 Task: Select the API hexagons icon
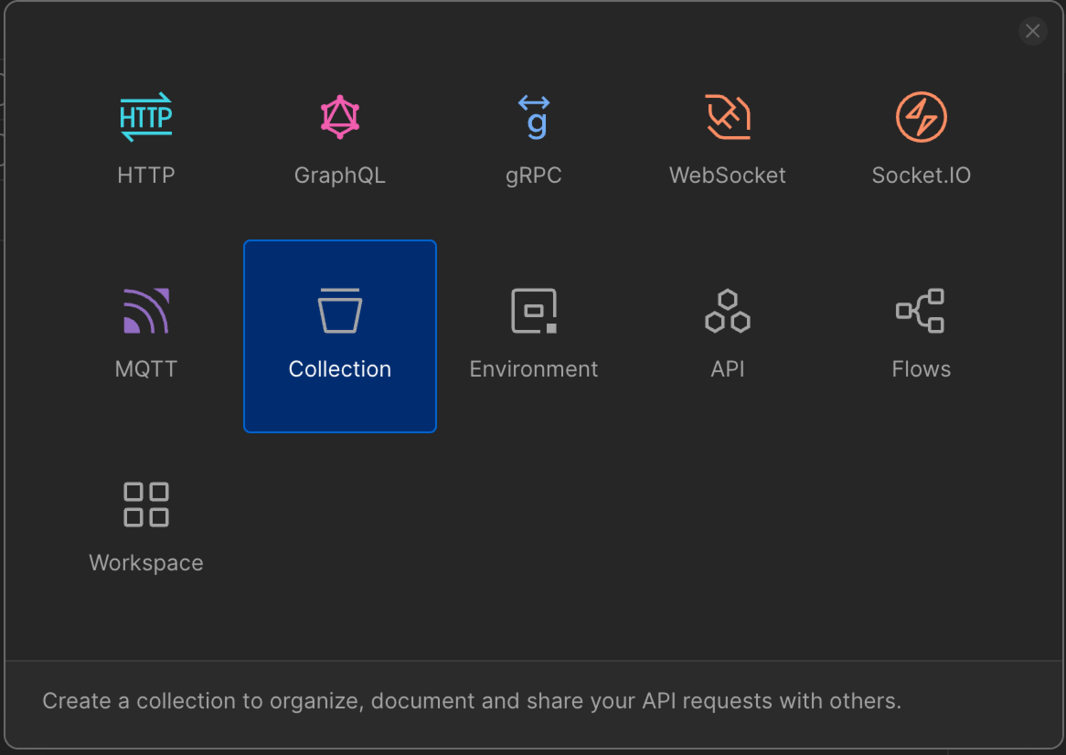point(728,311)
